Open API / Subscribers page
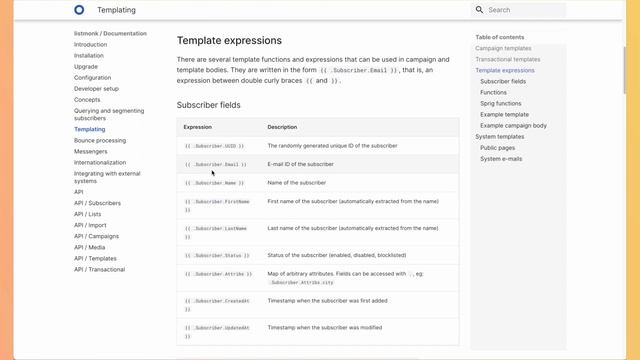This screenshot has width=640, height=360. tap(98, 203)
